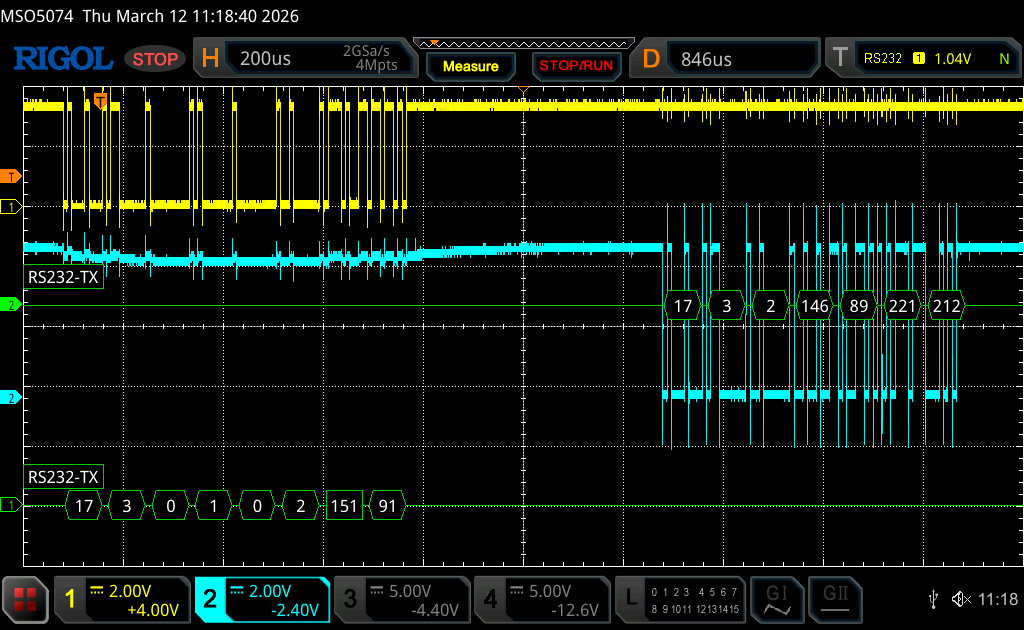
Task: Open the function navigation menu icon
Action: point(25,599)
